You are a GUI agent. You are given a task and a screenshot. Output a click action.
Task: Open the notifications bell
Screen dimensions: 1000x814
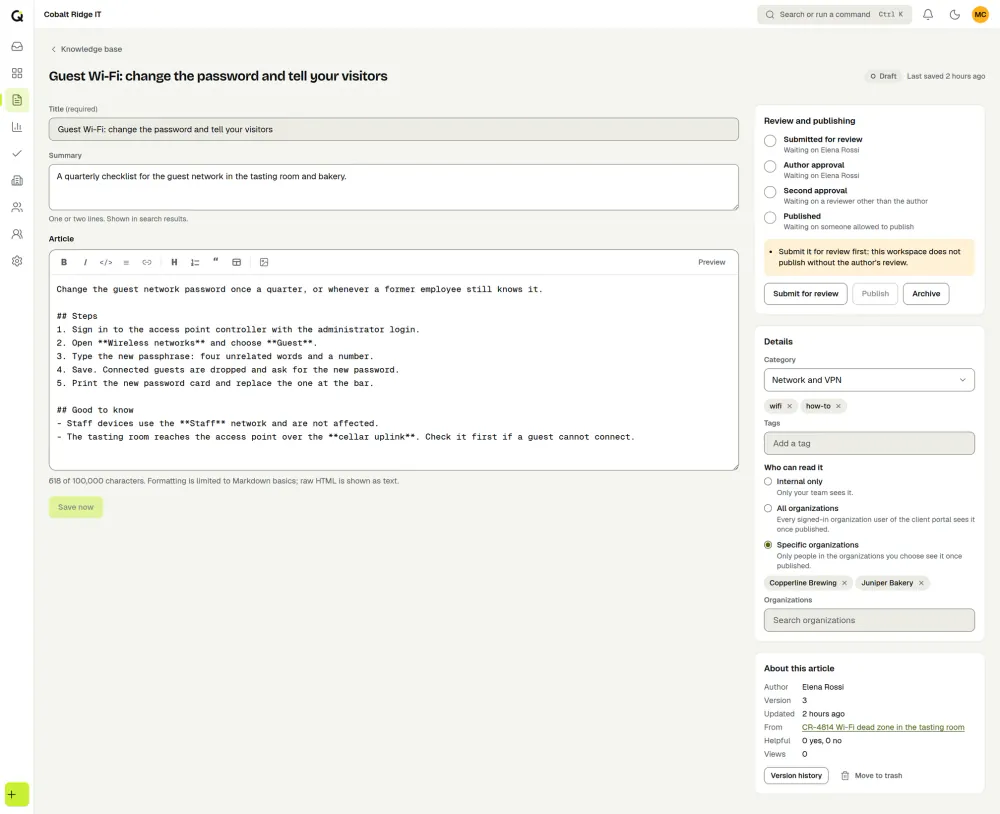tap(928, 15)
